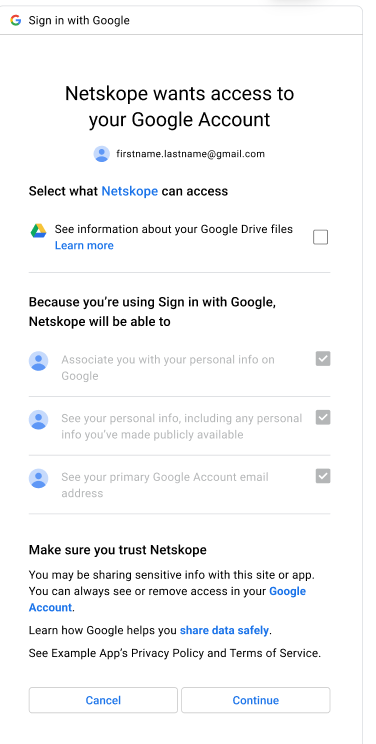The image size is (376, 744).
Task: Click the blue Netskope link
Action: [x=130, y=191]
